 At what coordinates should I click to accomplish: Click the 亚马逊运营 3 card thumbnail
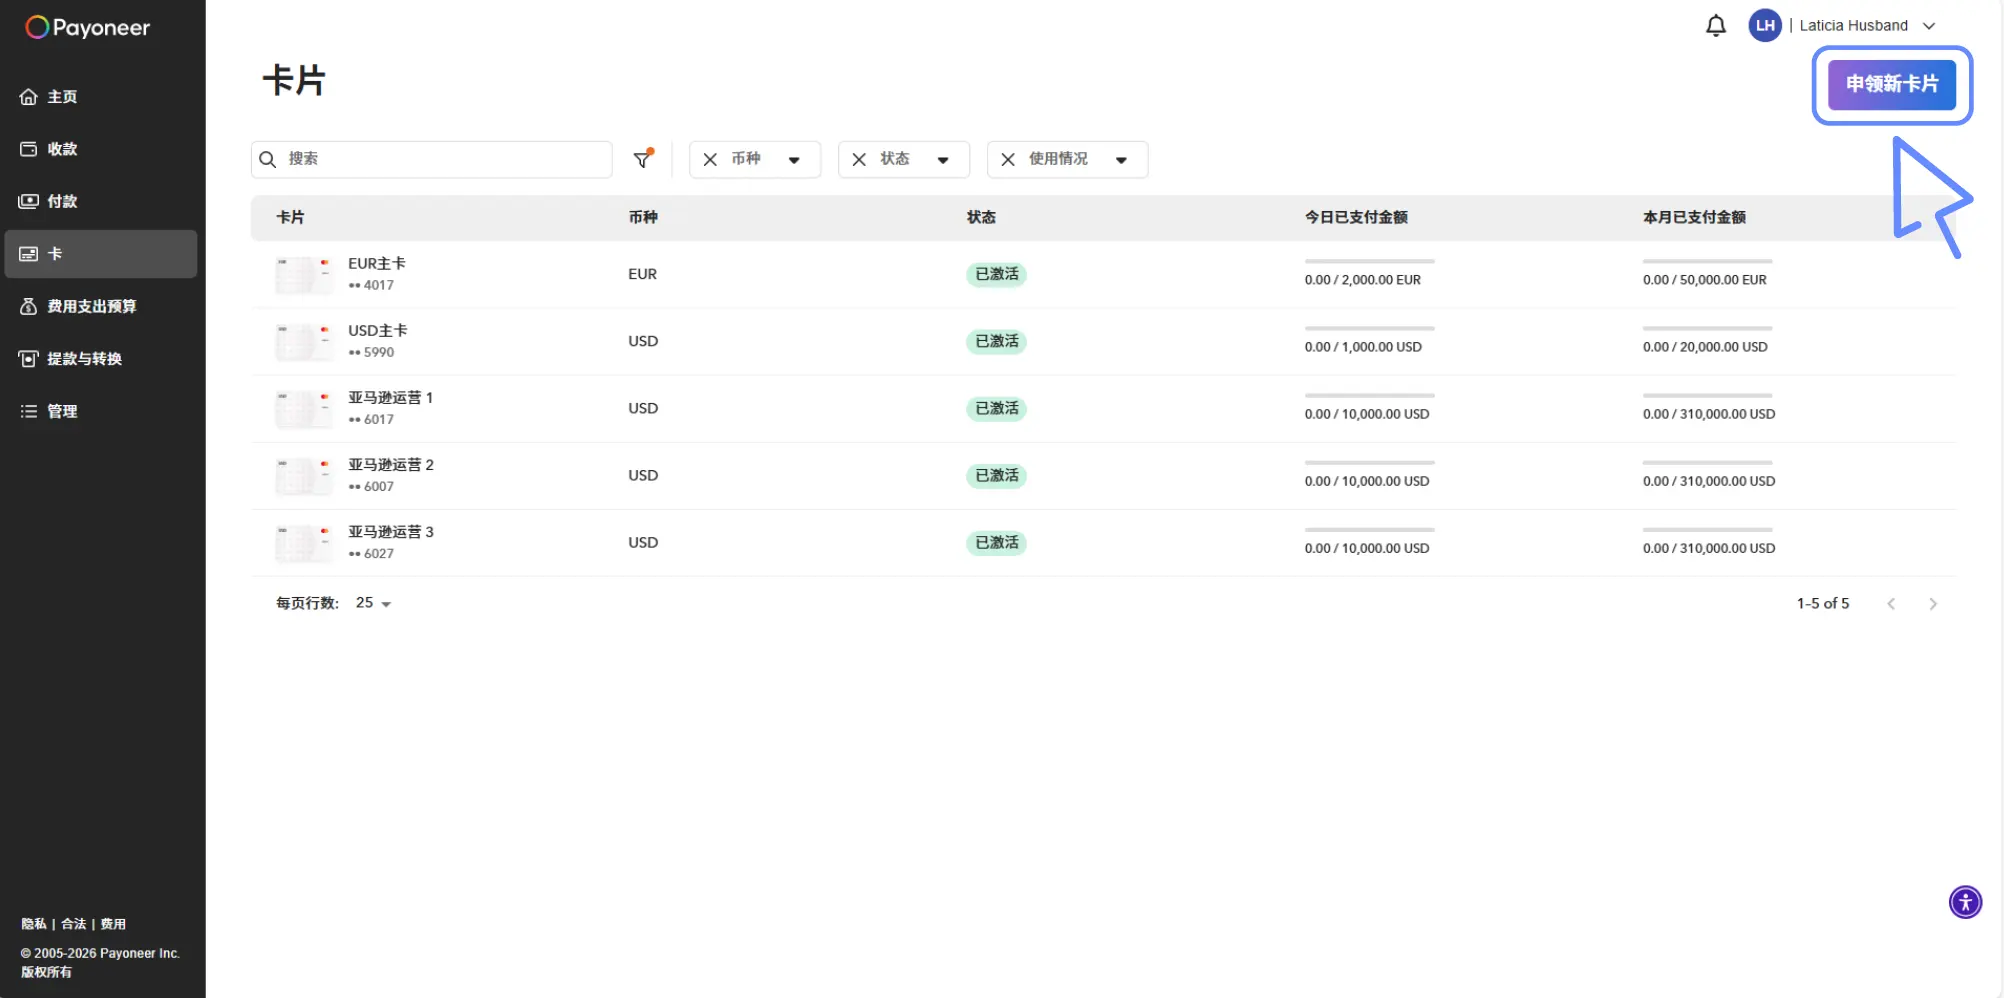[x=304, y=543]
